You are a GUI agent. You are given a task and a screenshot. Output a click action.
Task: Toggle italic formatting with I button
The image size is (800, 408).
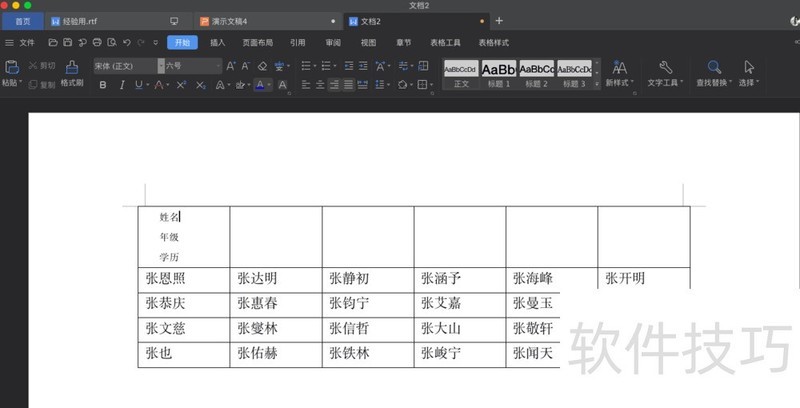[122, 85]
